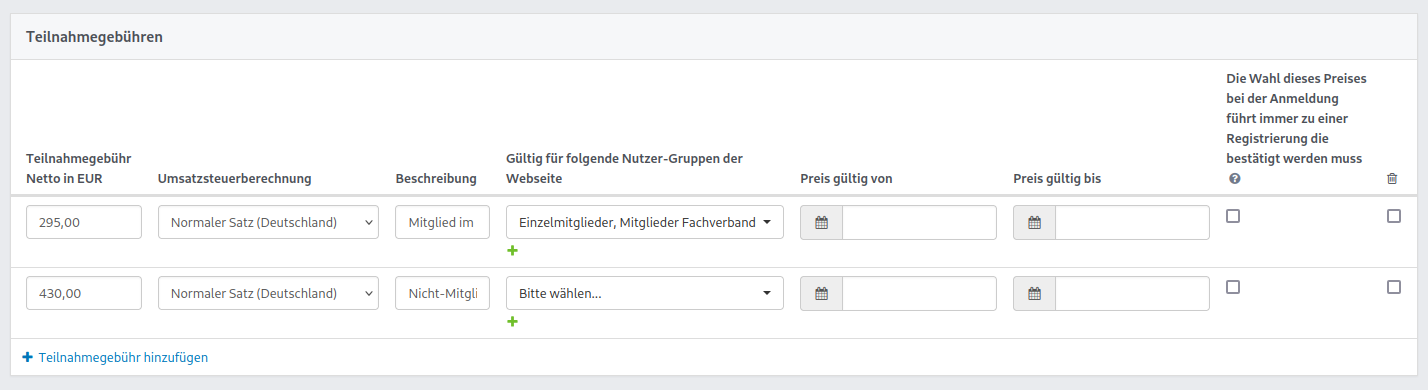Click the Teilnahmegebühren panel heading
1428x390 pixels.
94,37
